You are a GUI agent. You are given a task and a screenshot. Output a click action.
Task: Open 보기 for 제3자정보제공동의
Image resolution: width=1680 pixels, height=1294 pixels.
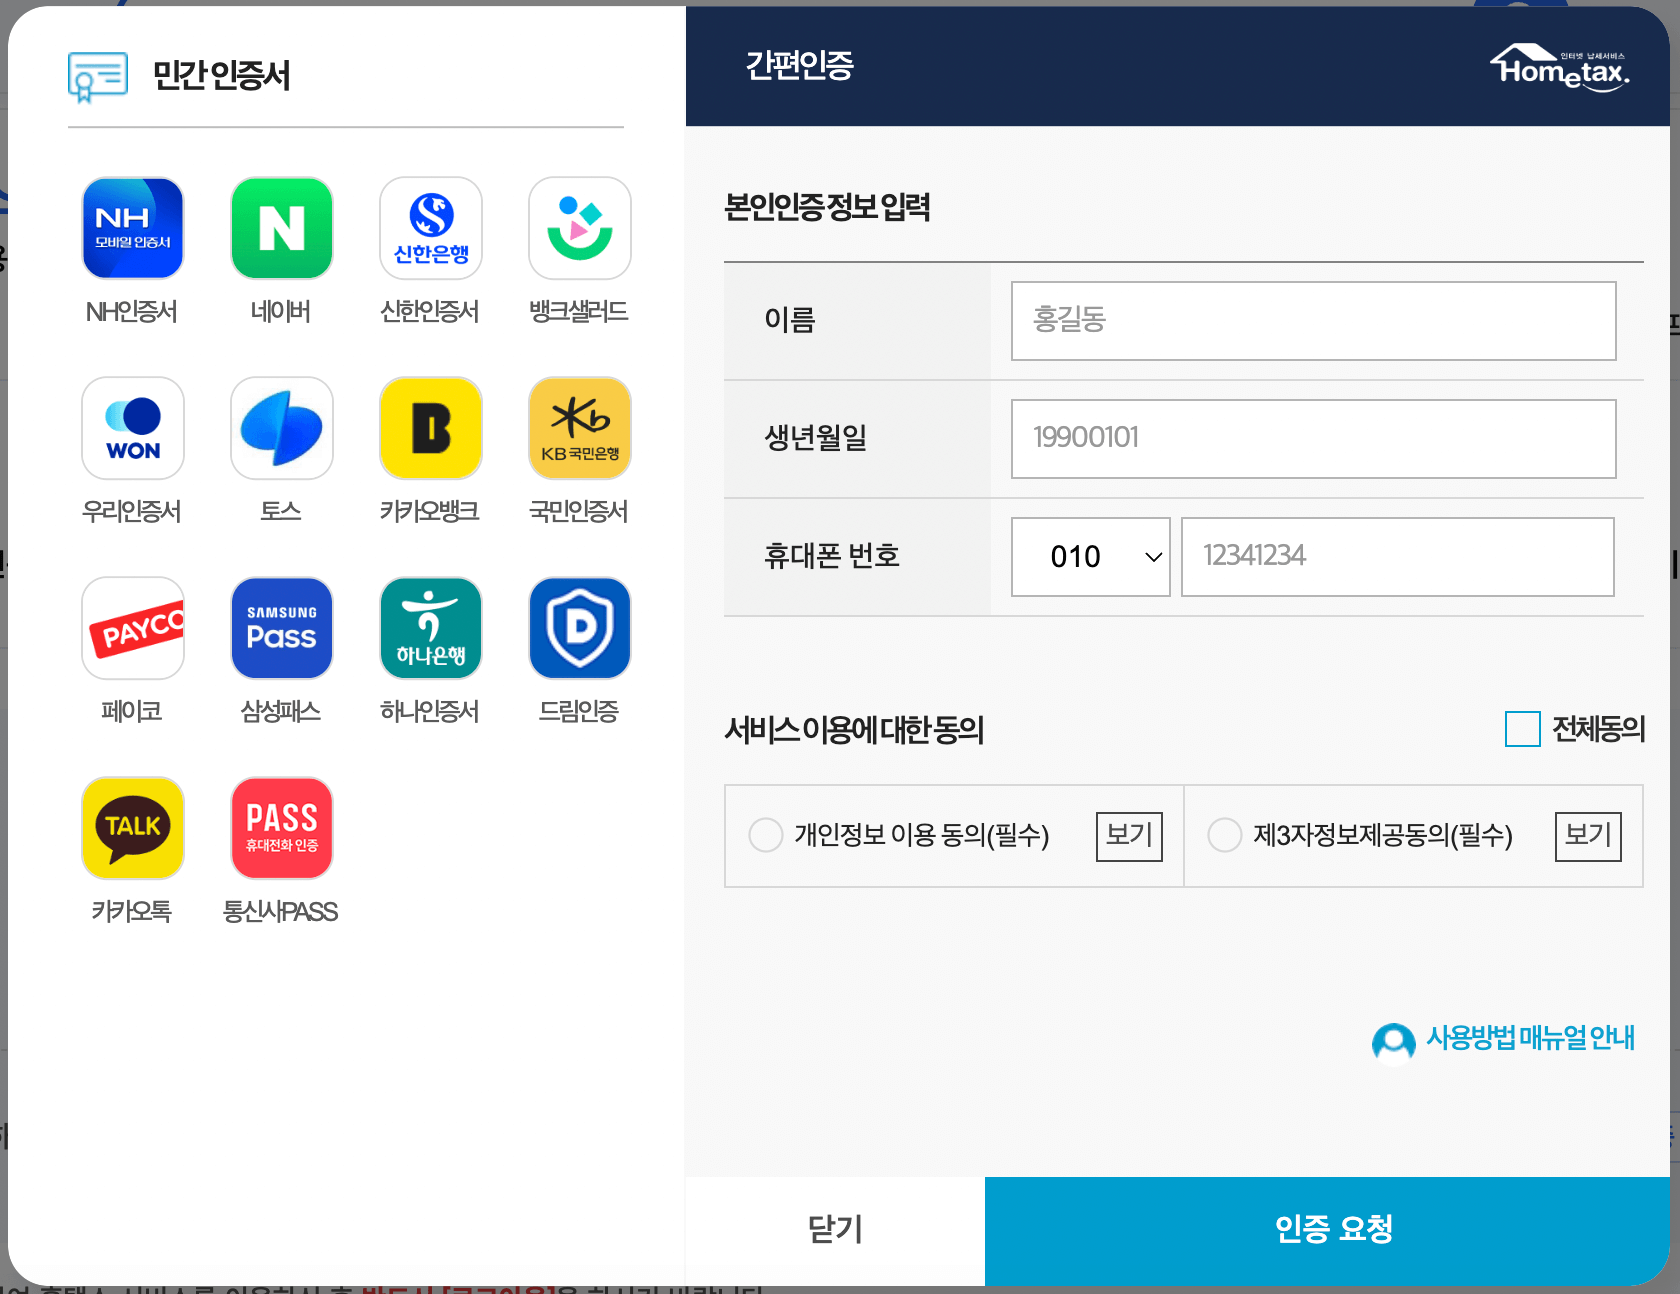pos(1588,836)
